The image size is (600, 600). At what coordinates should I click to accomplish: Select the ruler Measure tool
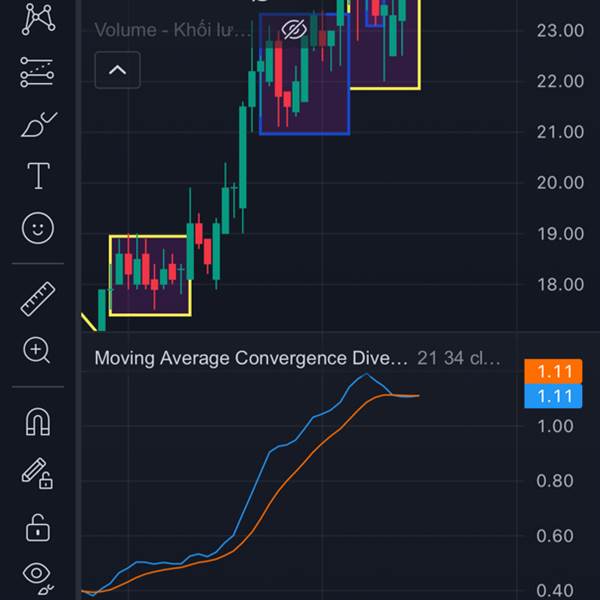[38, 299]
